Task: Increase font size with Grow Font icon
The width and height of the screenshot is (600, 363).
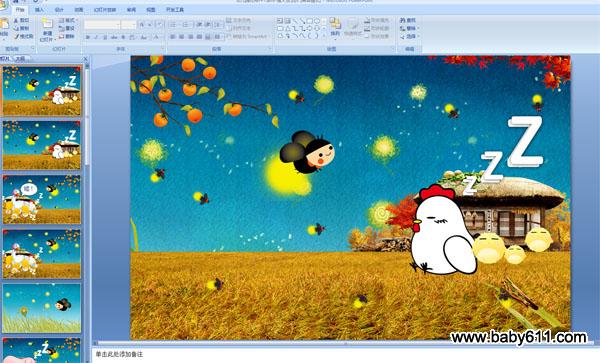Action: 142,25
